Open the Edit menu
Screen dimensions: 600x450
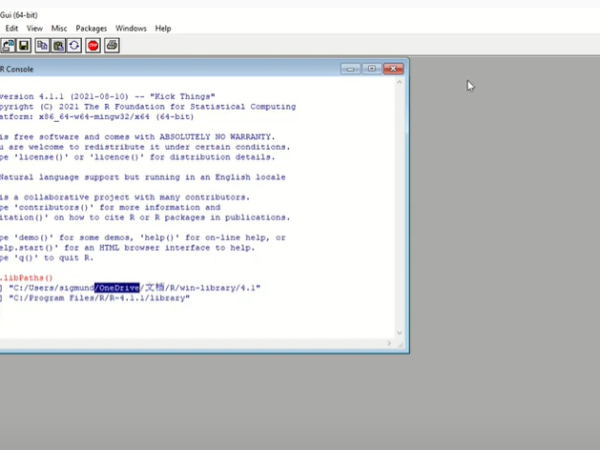pos(11,28)
